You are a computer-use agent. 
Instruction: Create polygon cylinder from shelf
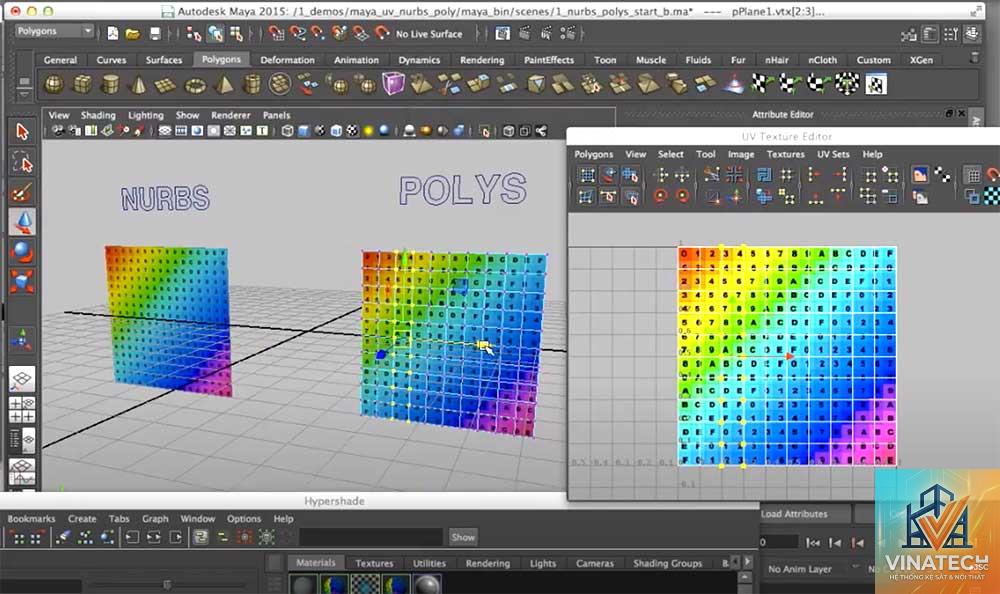110,84
